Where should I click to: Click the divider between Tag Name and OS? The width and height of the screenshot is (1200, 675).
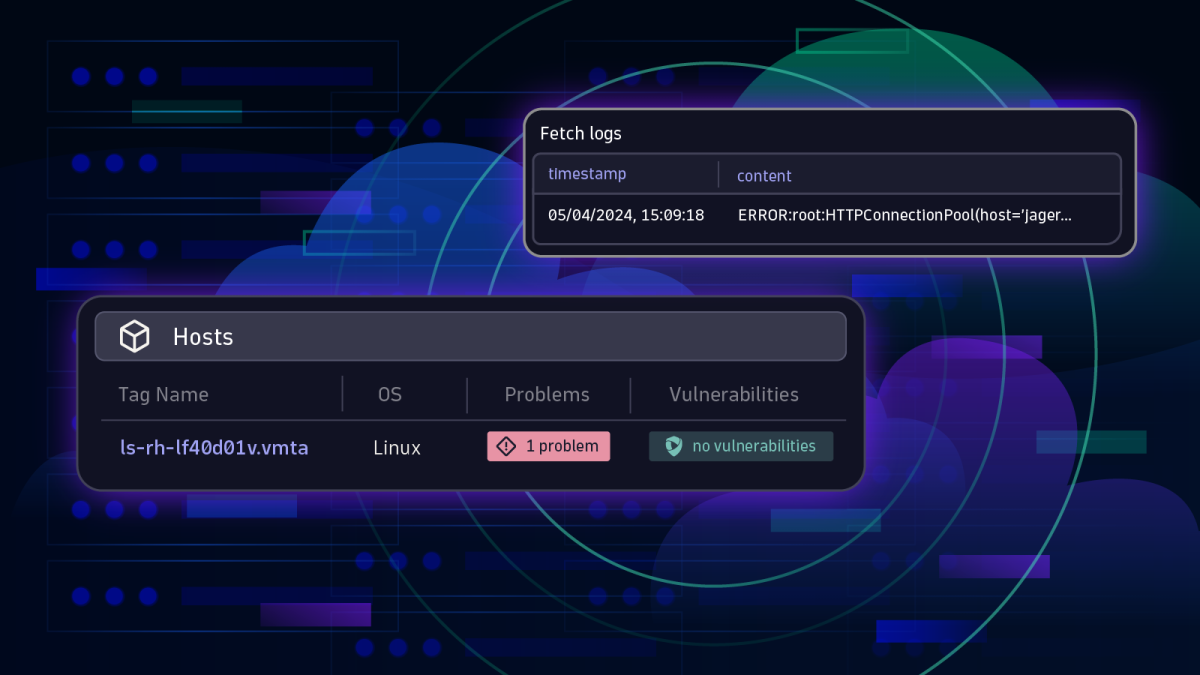[342, 394]
